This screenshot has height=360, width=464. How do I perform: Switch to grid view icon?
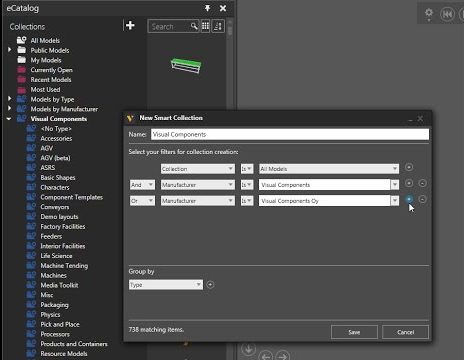point(205,26)
